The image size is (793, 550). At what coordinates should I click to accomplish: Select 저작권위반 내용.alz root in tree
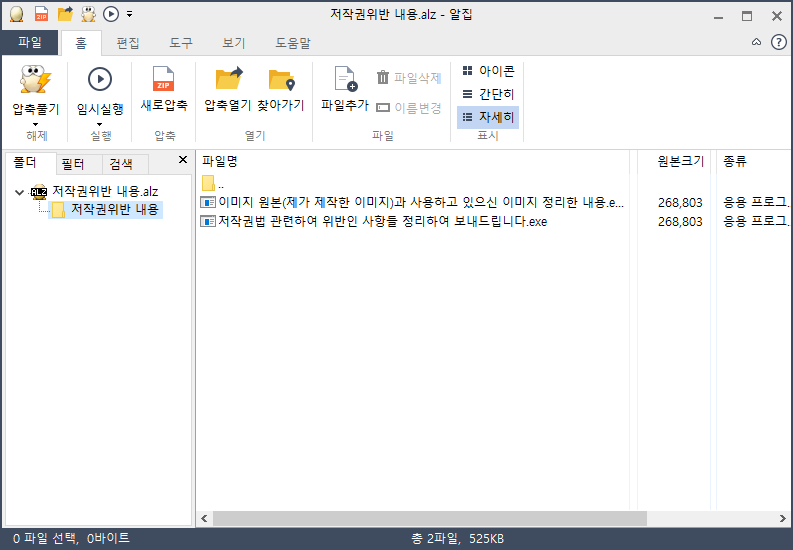point(105,192)
